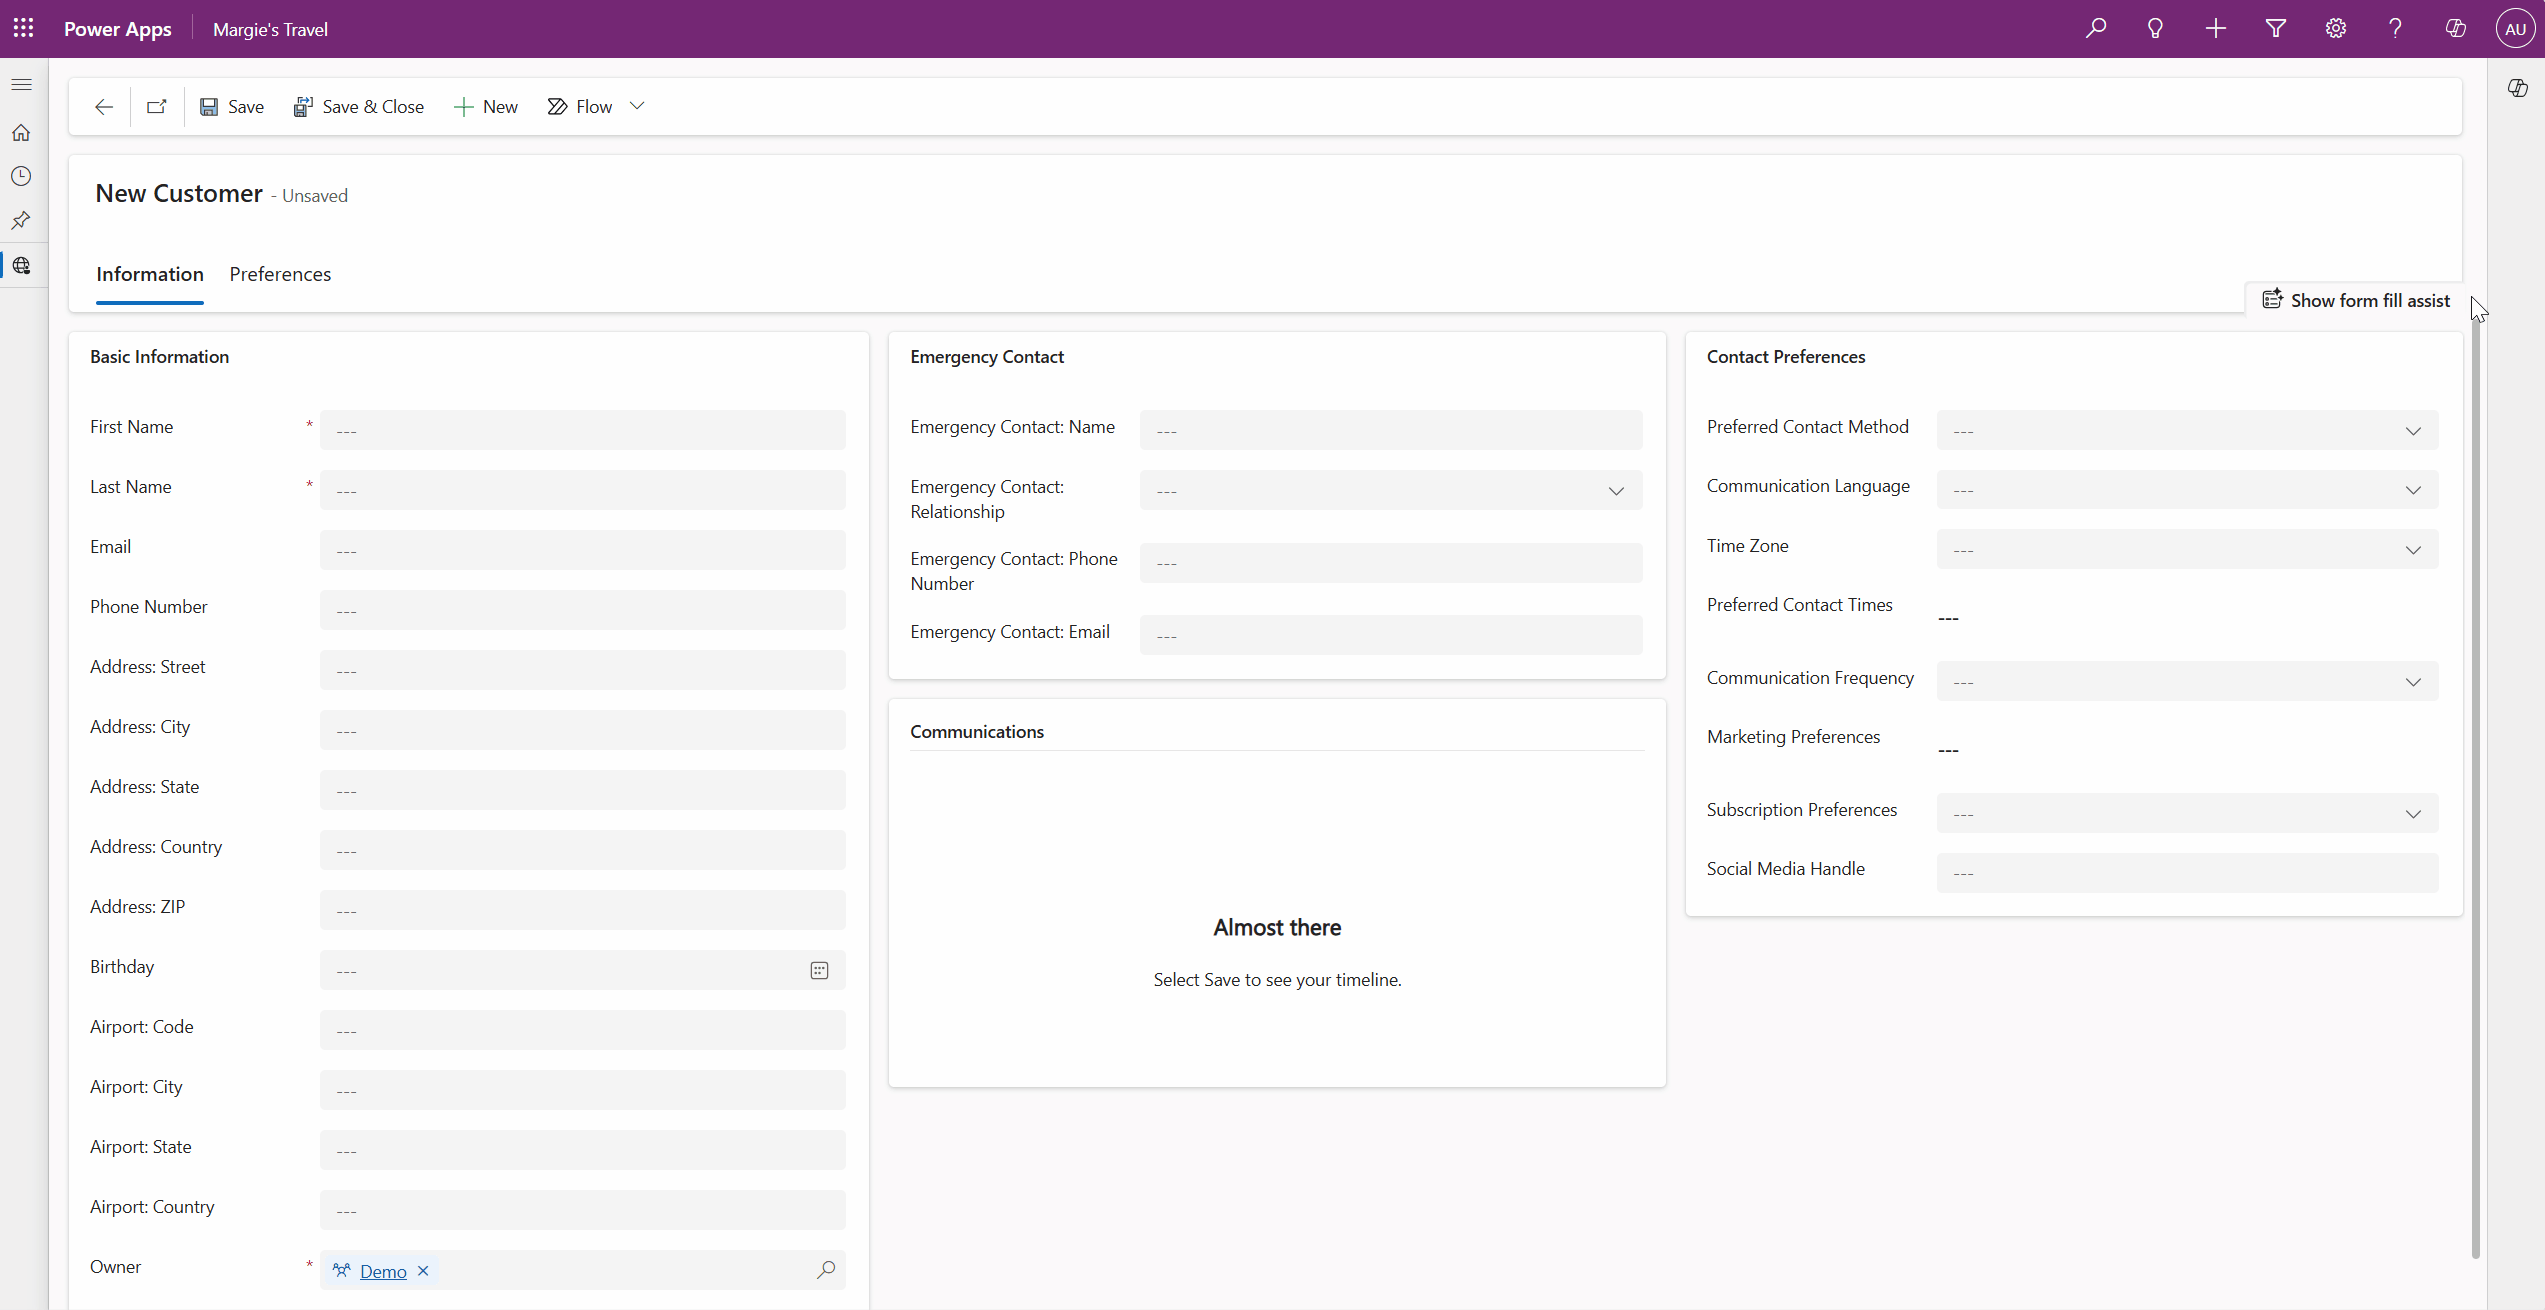Open search from the top bar
Image resolution: width=2545 pixels, height=1310 pixels.
pos(2096,28)
